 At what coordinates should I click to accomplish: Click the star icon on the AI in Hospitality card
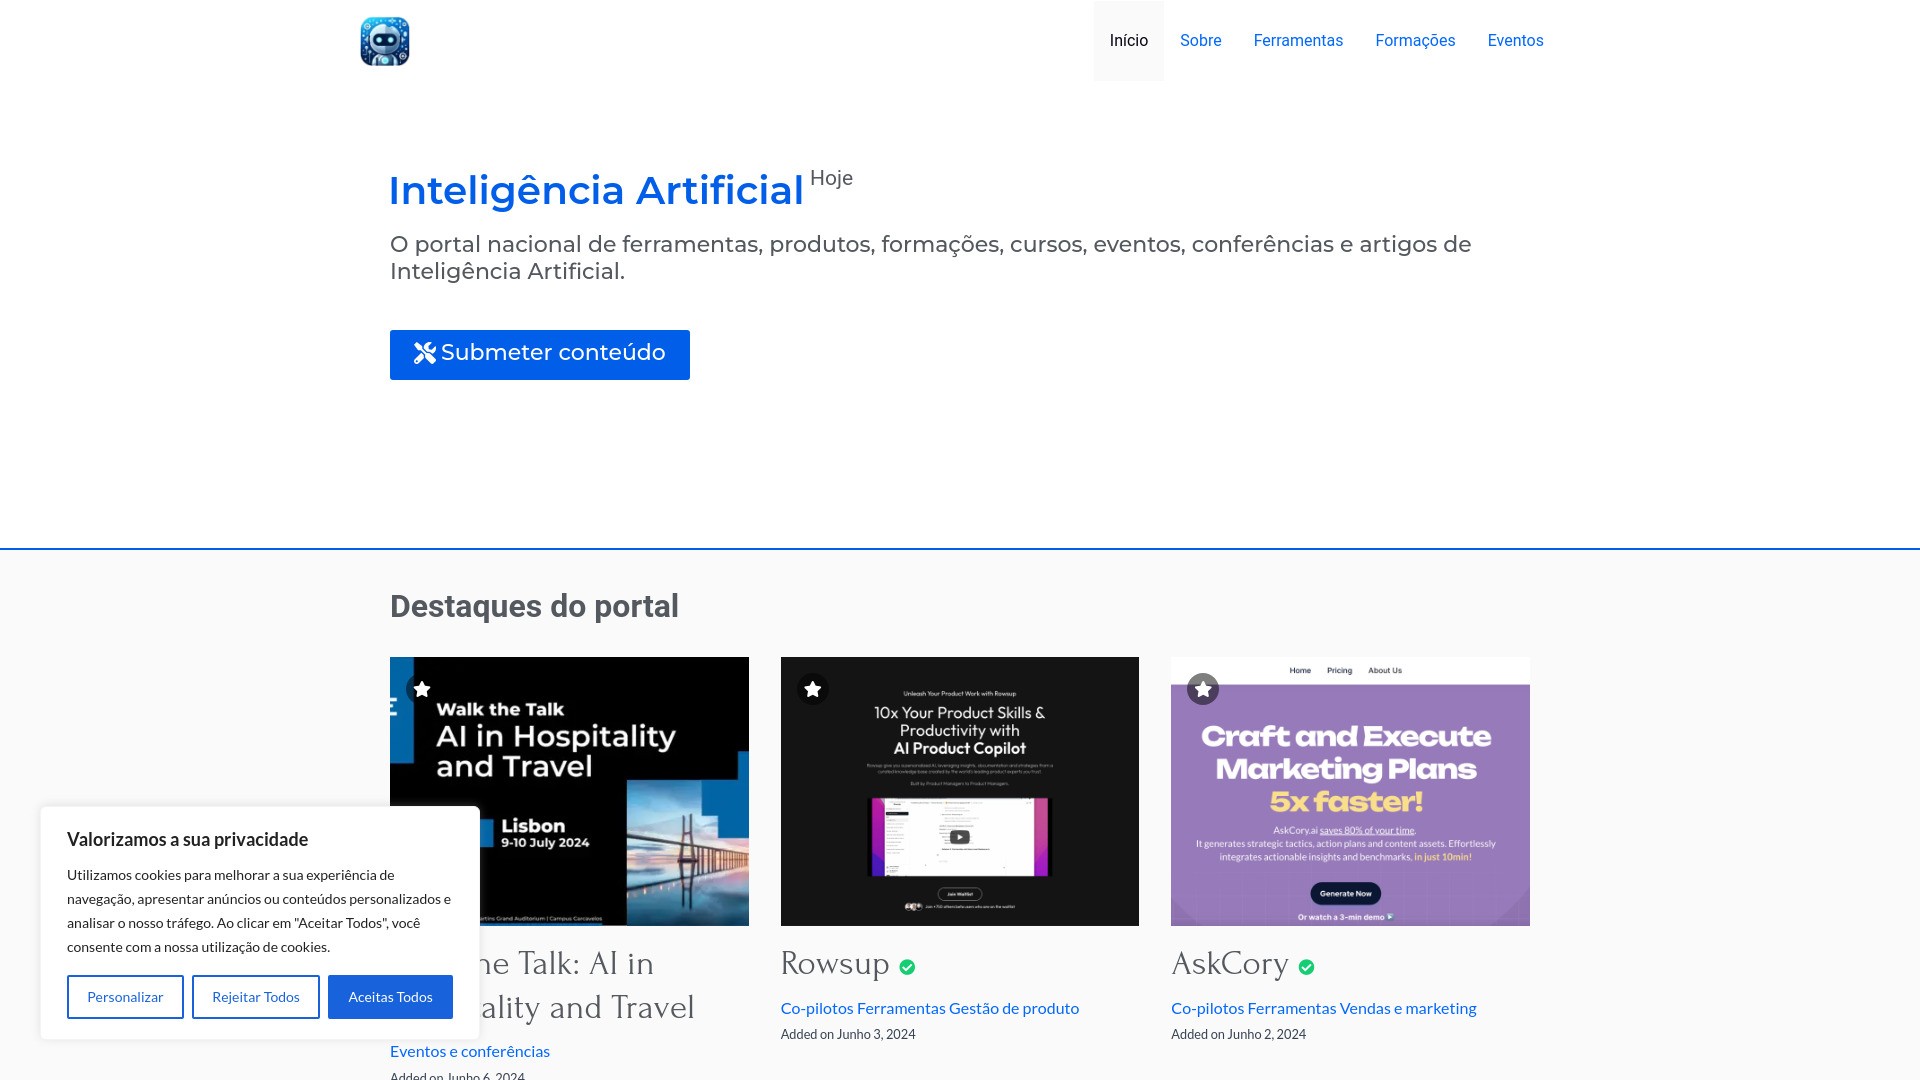click(422, 689)
